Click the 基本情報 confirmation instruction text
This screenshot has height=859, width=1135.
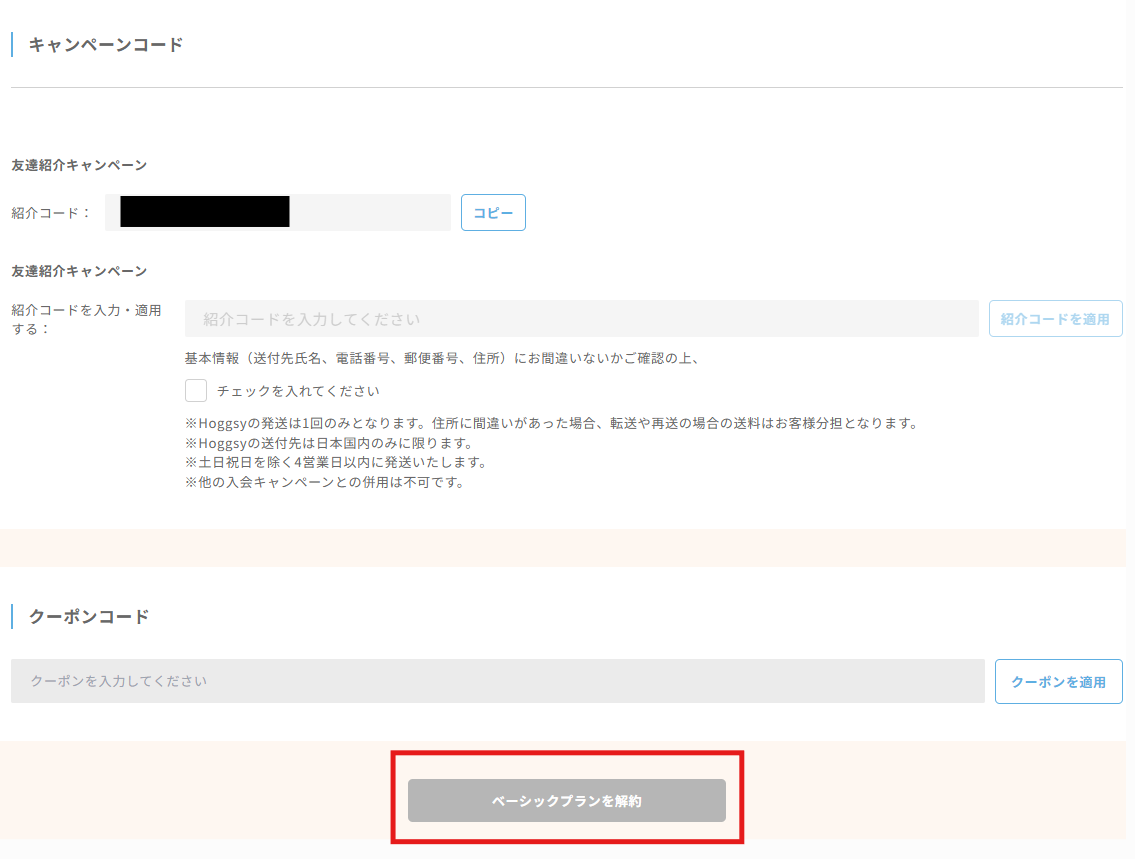click(x=441, y=358)
